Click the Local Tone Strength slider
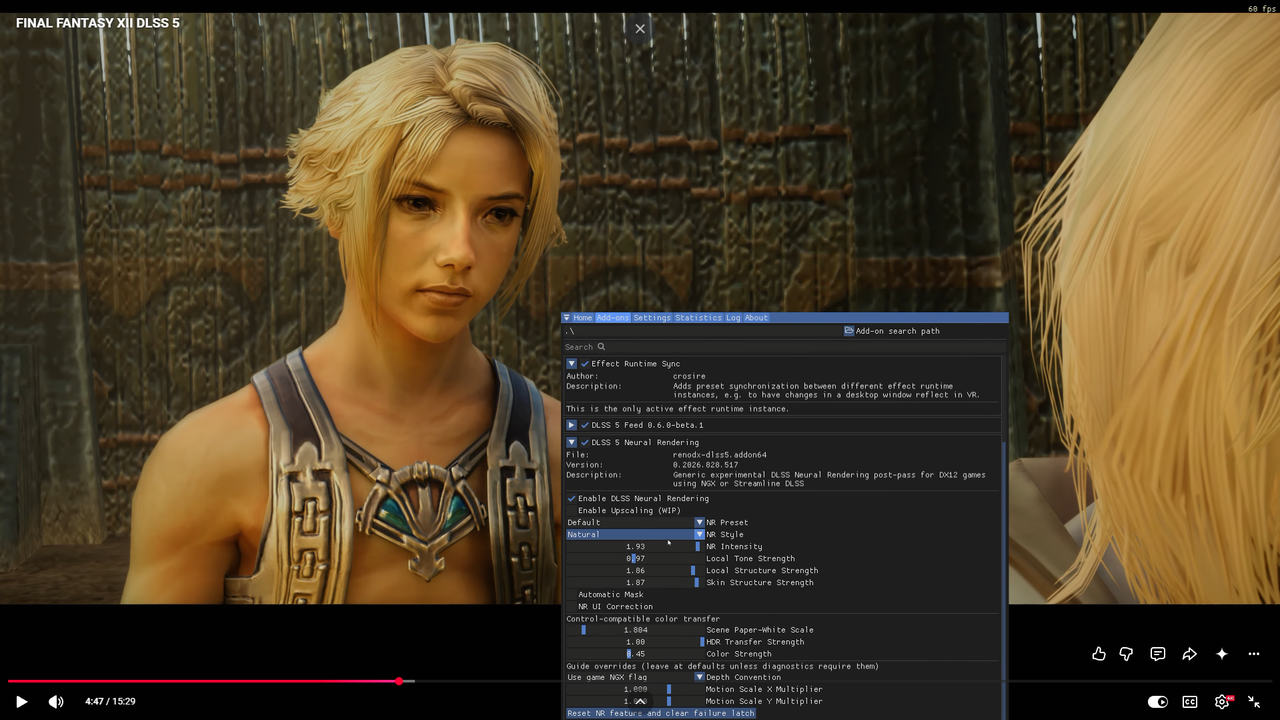 point(635,558)
